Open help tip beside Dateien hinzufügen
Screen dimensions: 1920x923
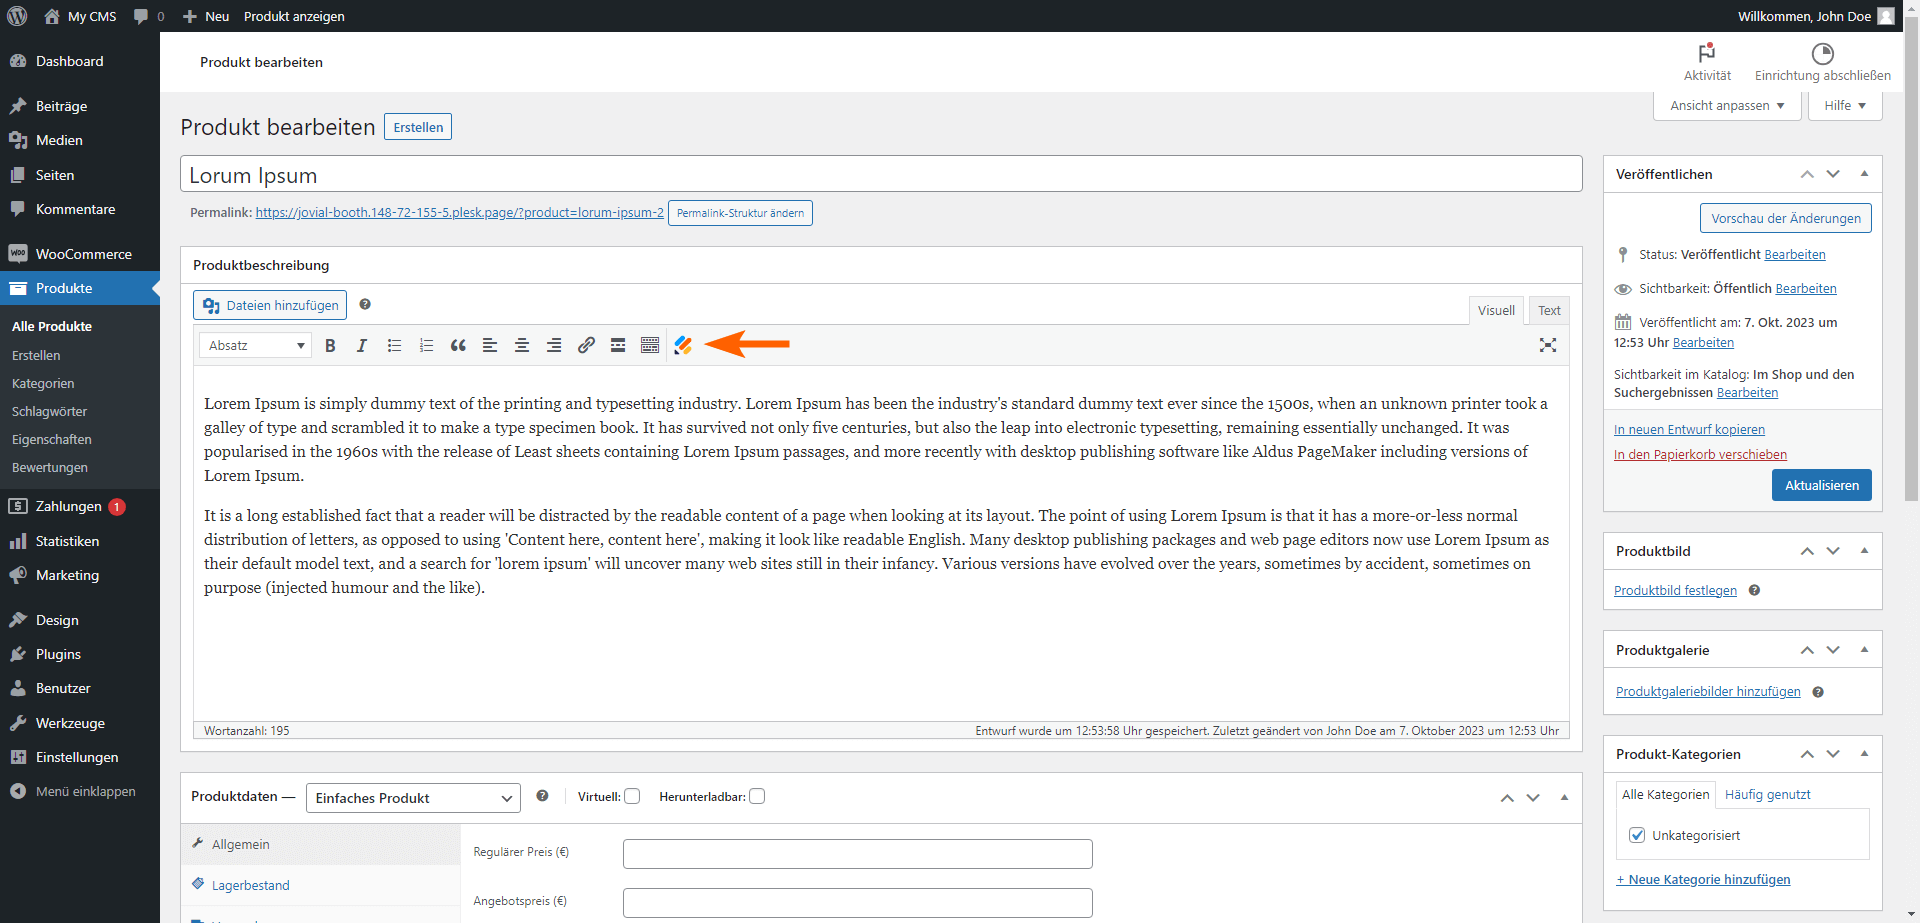pos(365,304)
